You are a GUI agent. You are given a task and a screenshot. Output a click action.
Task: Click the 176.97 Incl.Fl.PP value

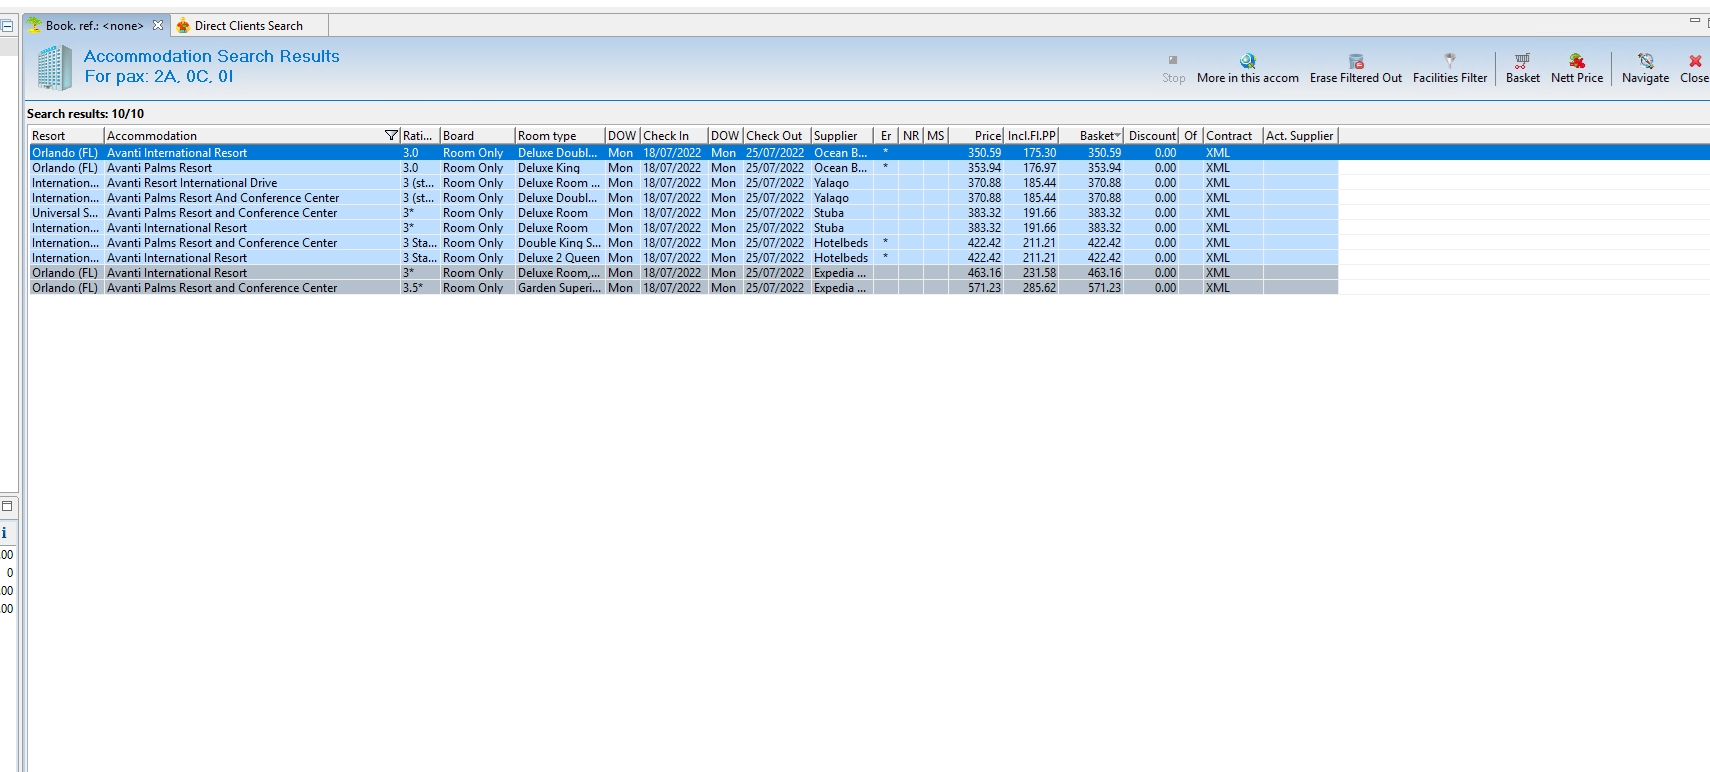tap(1039, 168)
